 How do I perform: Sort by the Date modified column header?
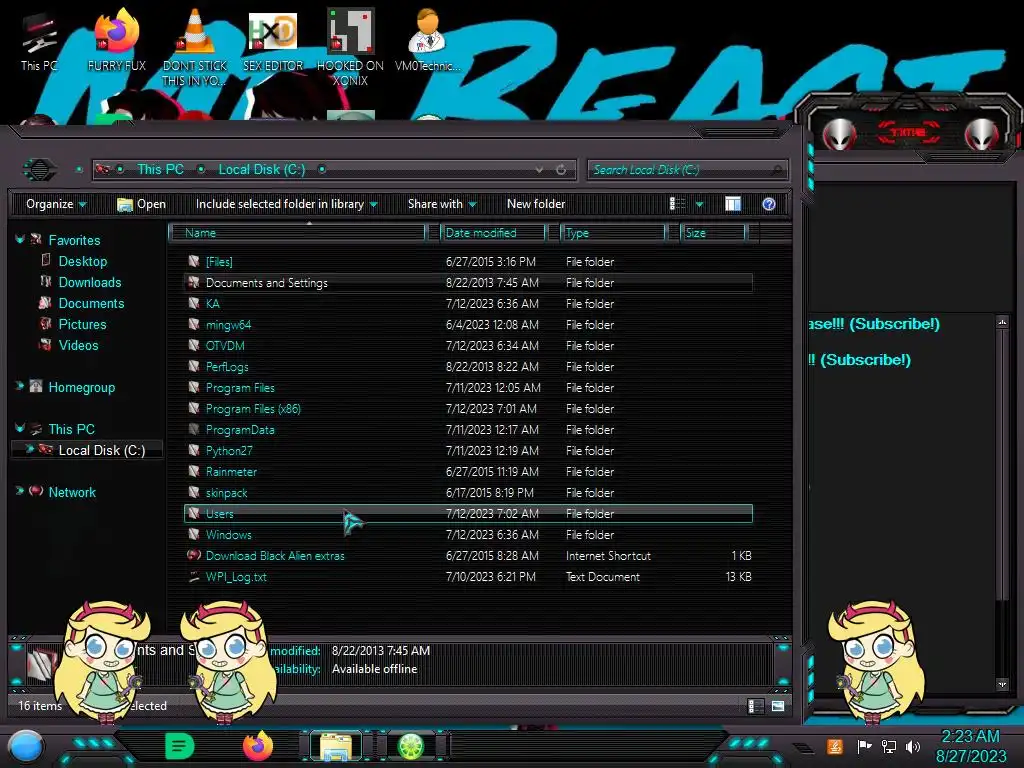493,233
